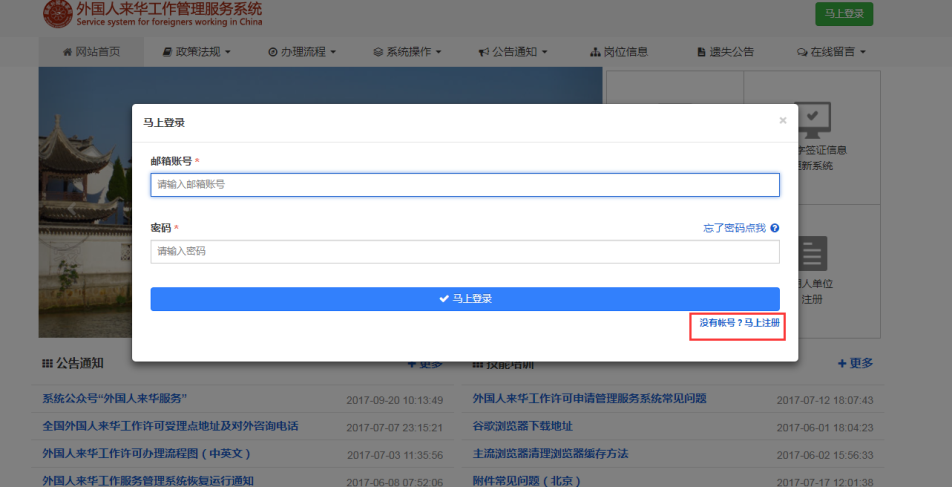Click the site logo emblem
This screenshot has height=487, width=952.
coord(58,13)
